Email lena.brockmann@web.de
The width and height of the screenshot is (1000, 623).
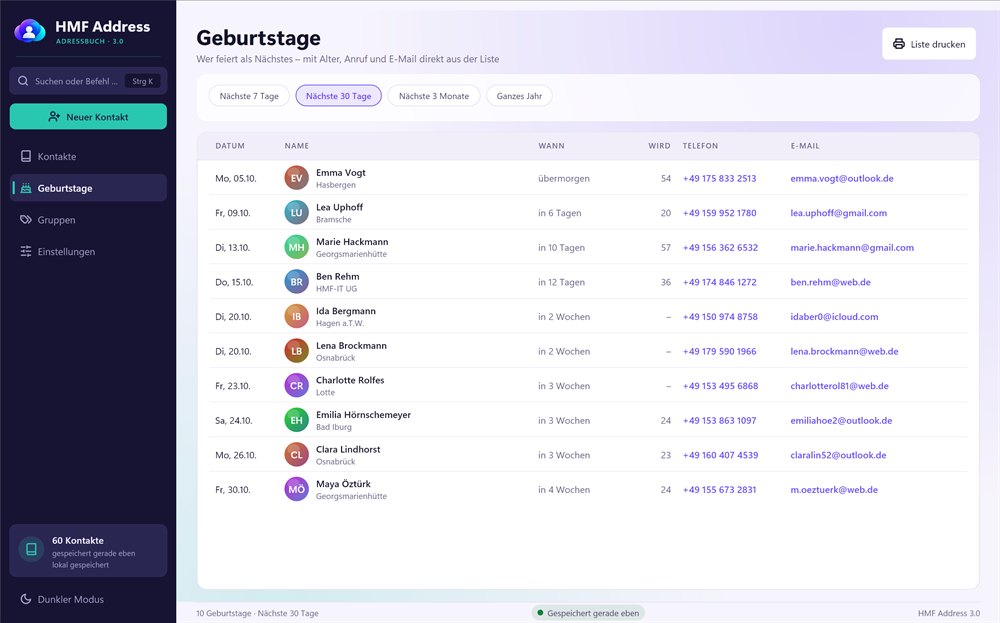click(844, 351)
